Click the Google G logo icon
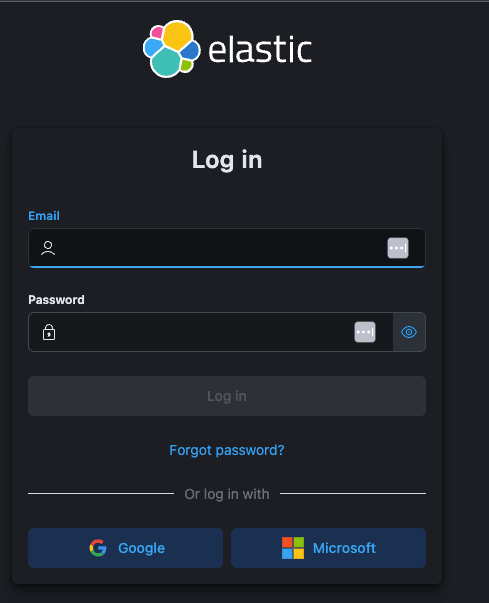 point(98,548)
